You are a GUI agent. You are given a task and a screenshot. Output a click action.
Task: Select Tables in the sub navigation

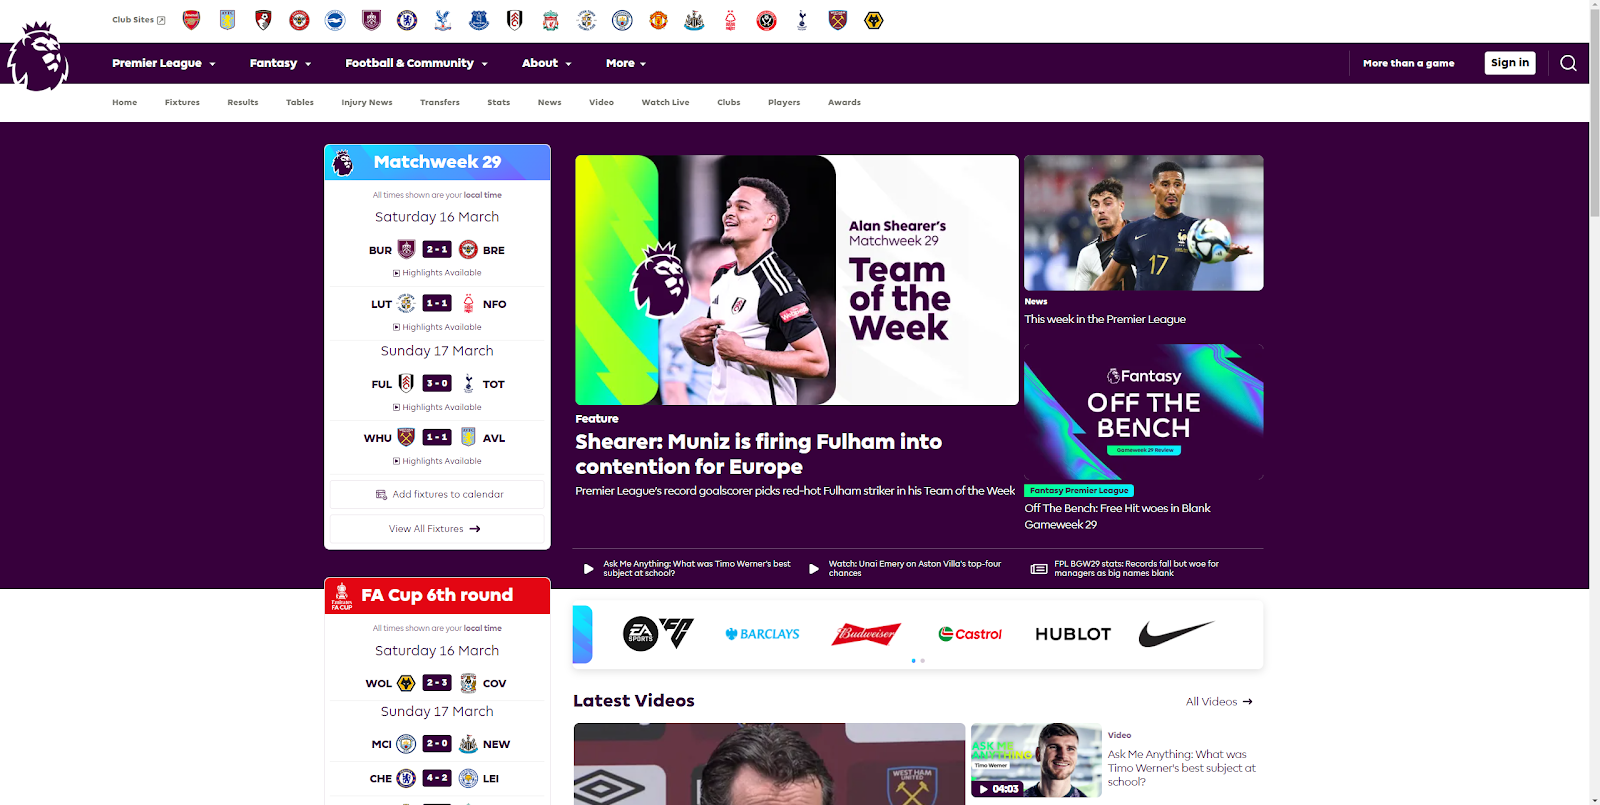point(300,102)
